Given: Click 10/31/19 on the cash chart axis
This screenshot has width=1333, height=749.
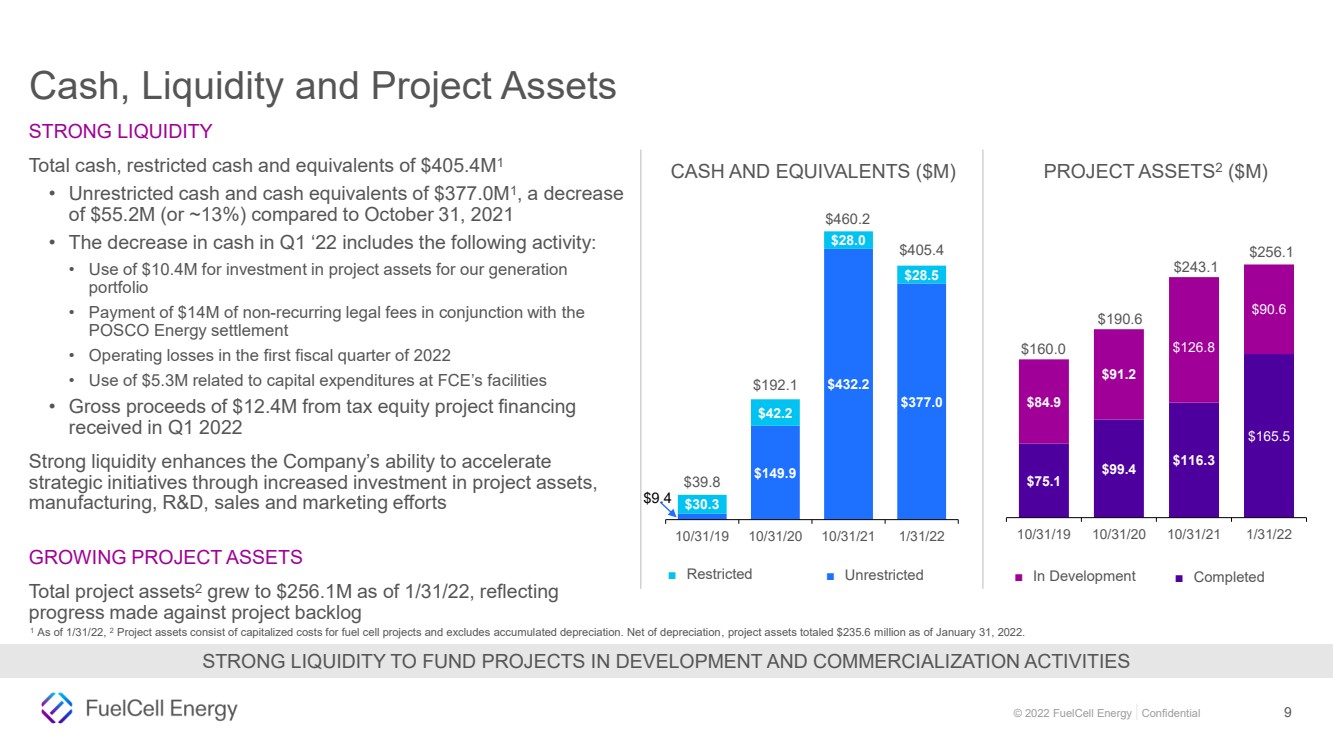Looking at the screenshot, I should [x=703, y=536].
